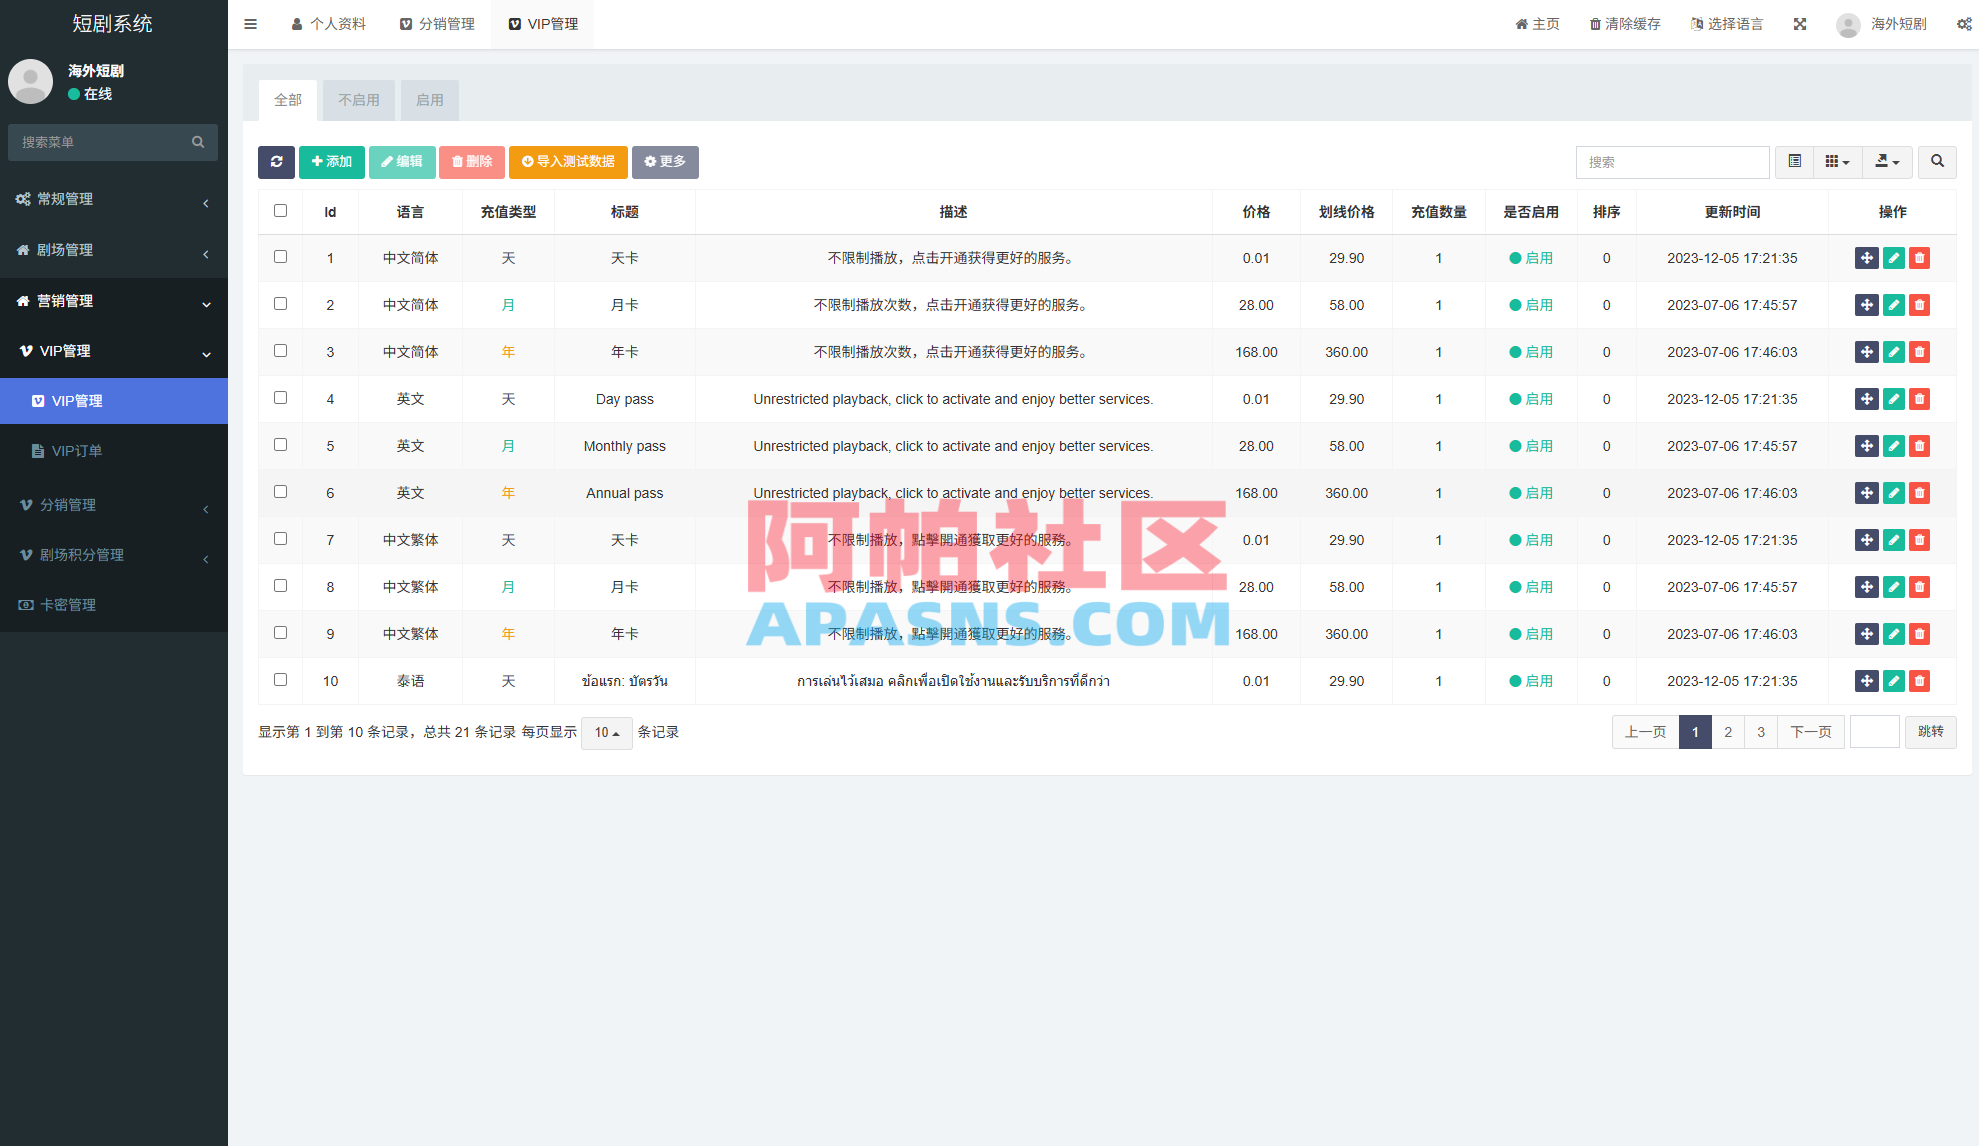The width and height of the screenshot is (1979, 1146).
Task: Click the delete trash icon for Day pass row
Action: 1919,399
